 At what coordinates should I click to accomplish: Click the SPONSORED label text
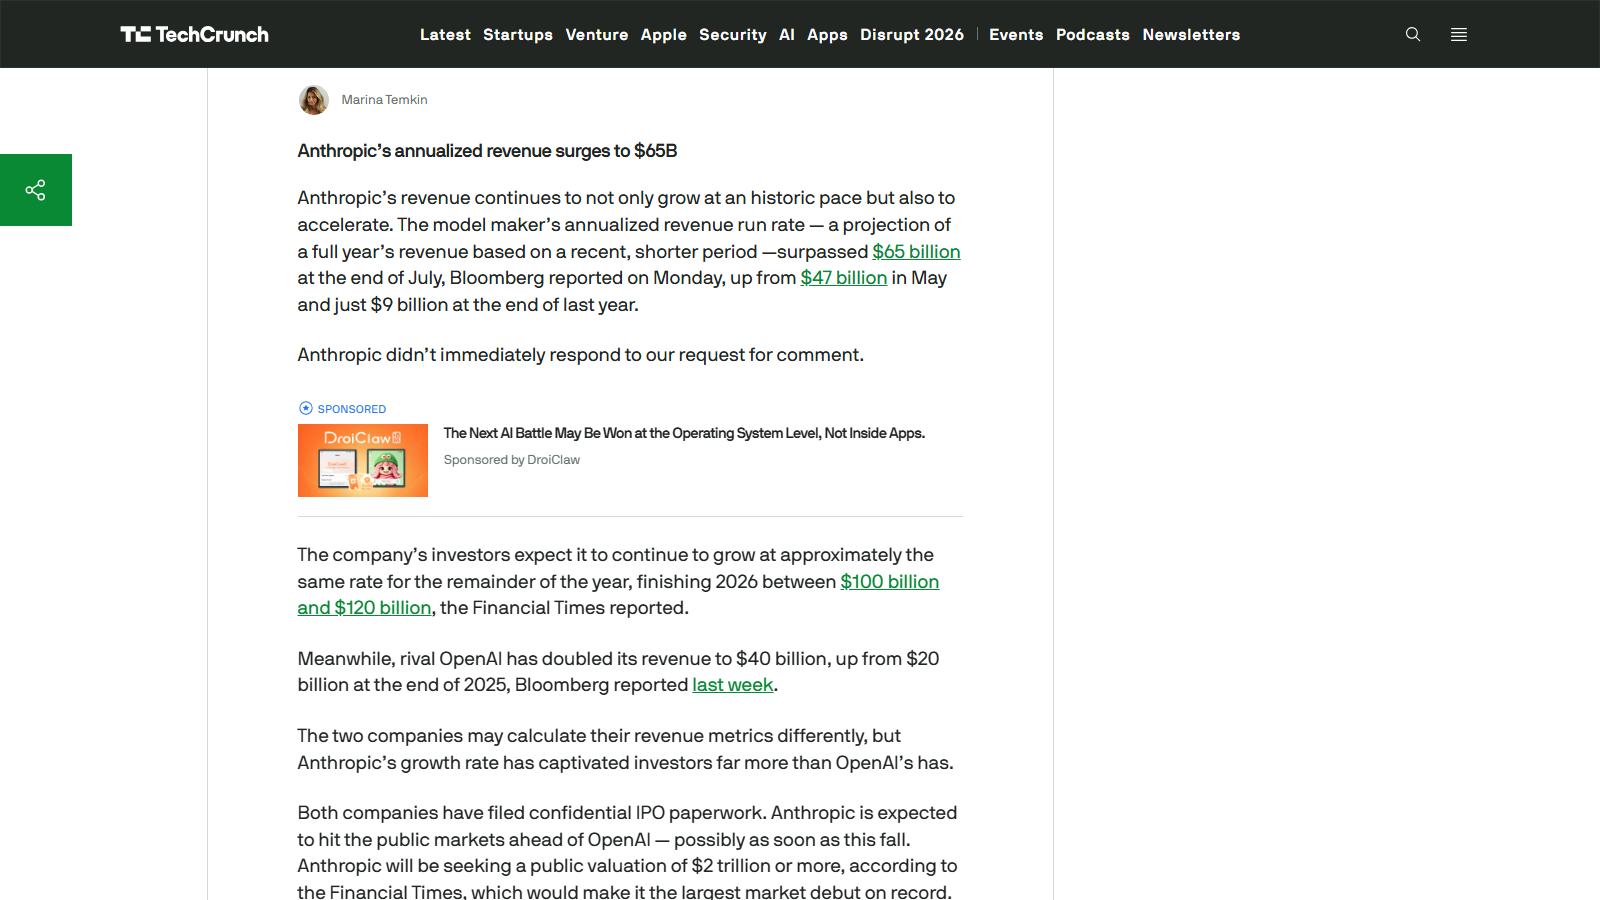point(352,409)
